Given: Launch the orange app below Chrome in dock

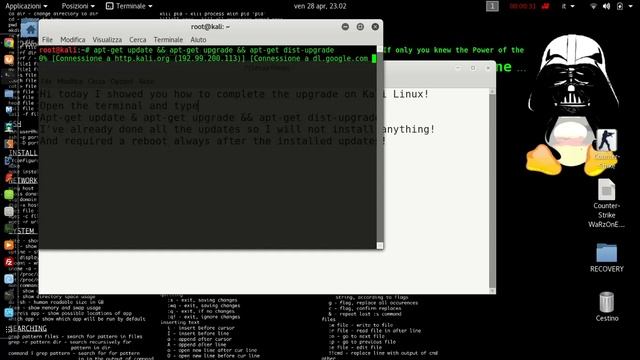Looking at the screenshot, I should click(9, 60).
